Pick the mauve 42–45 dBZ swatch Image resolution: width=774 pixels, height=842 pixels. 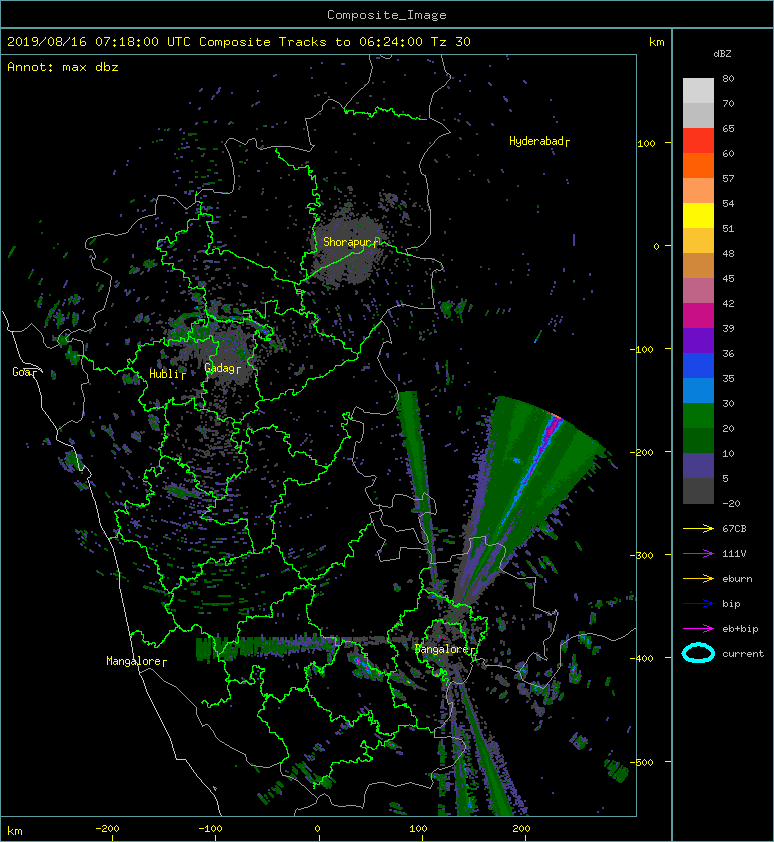pyautogui.click(x=698, y=290)
